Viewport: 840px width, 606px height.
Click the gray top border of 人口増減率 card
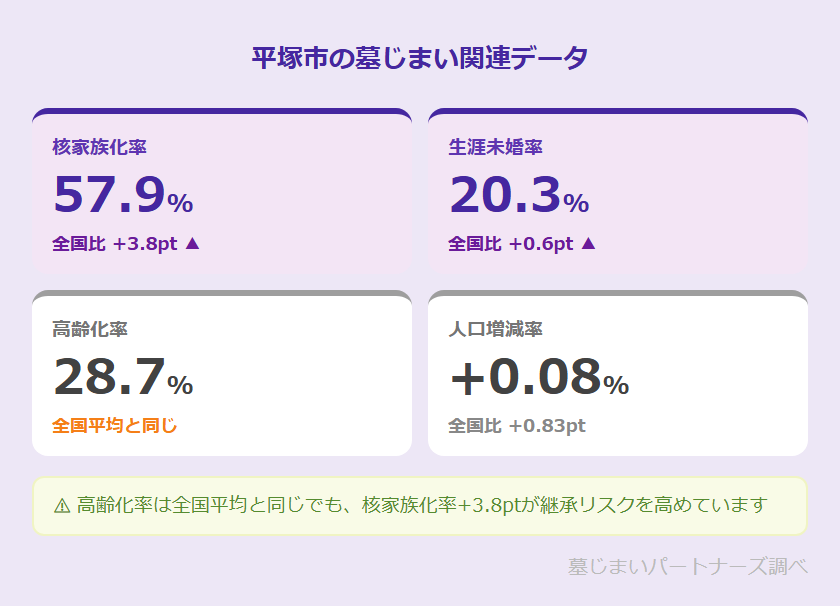pos(618,293)
